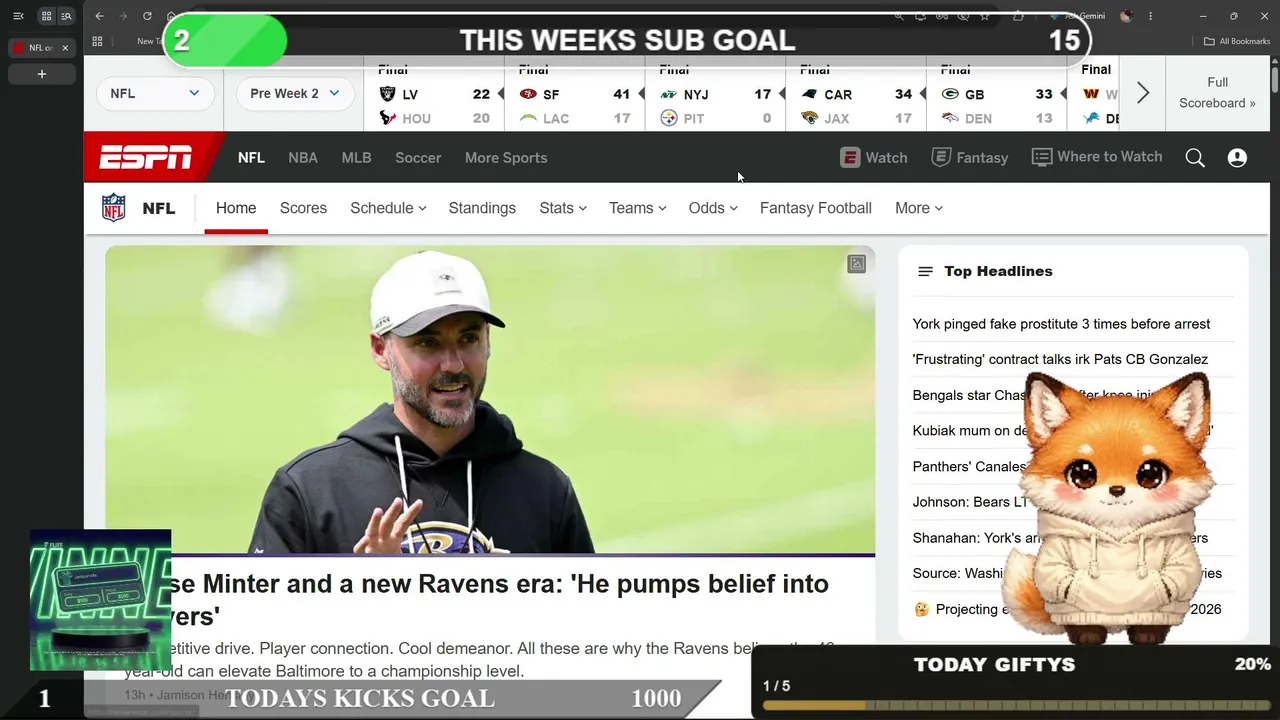The width and height of the screenshot is (1280, 720).
Task: Open the NFL league dropdown
Action: pos(154,93)
